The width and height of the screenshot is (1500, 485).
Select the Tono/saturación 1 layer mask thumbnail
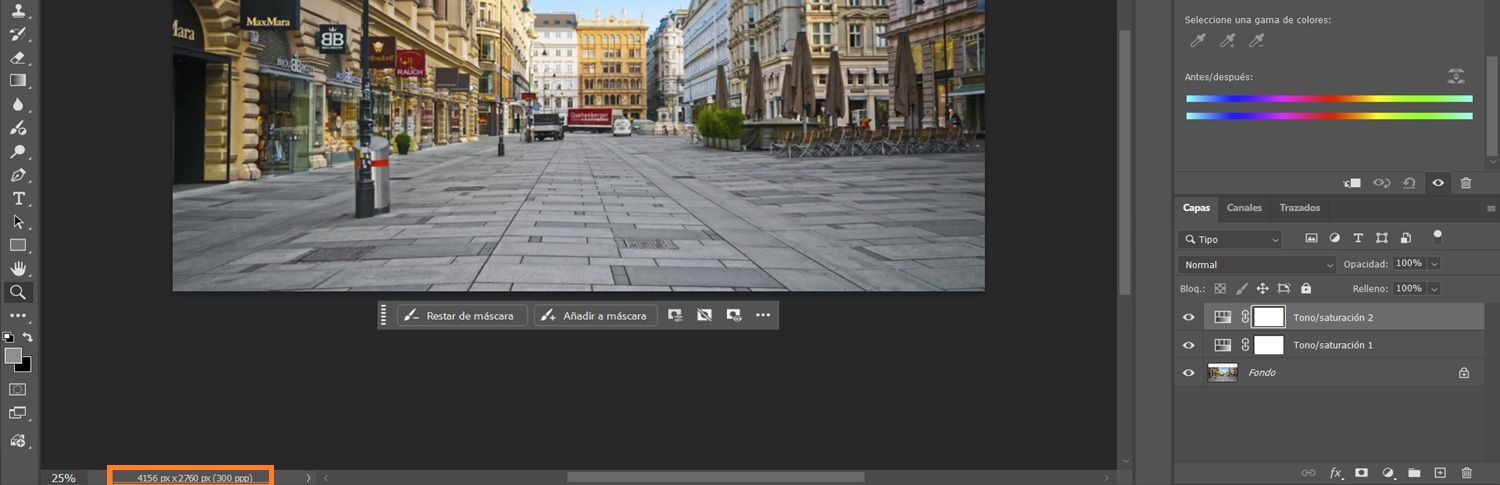click(x=1269, y=345)
